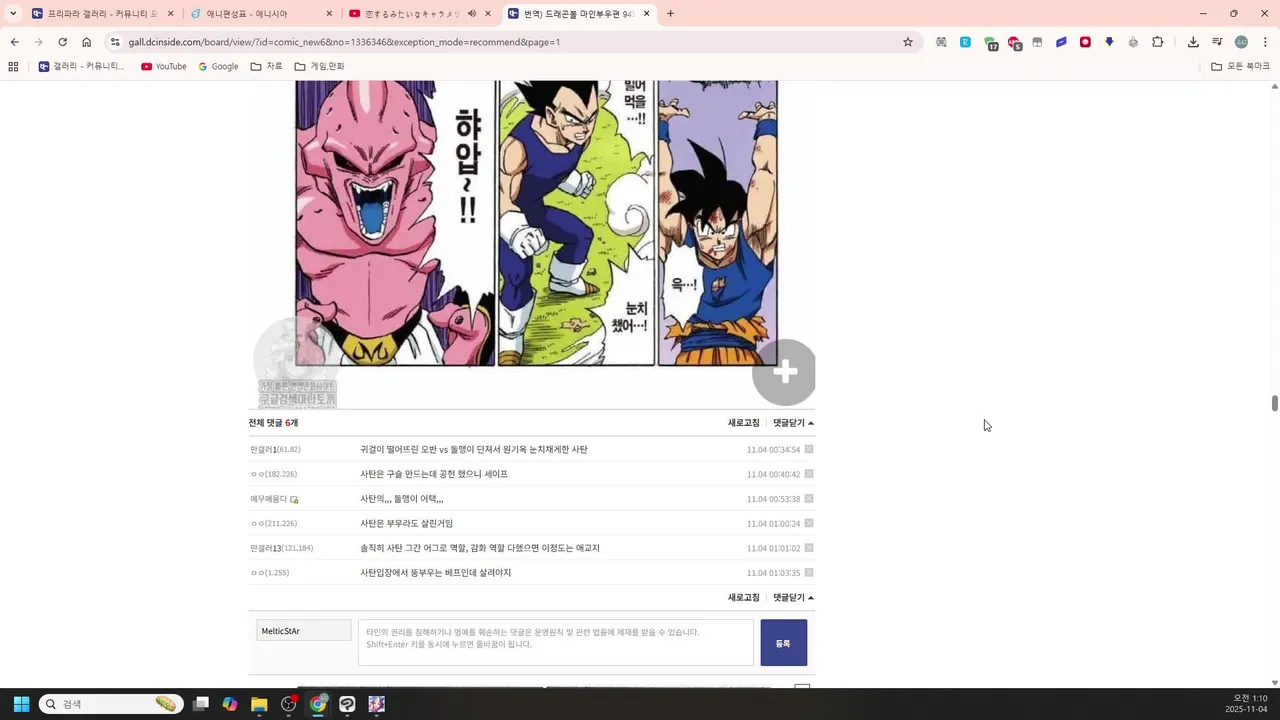Open the 갤러리 - 커뮤니티 bookmark
This screenshot has width=1280, height=720.
[x=82, y=66]
